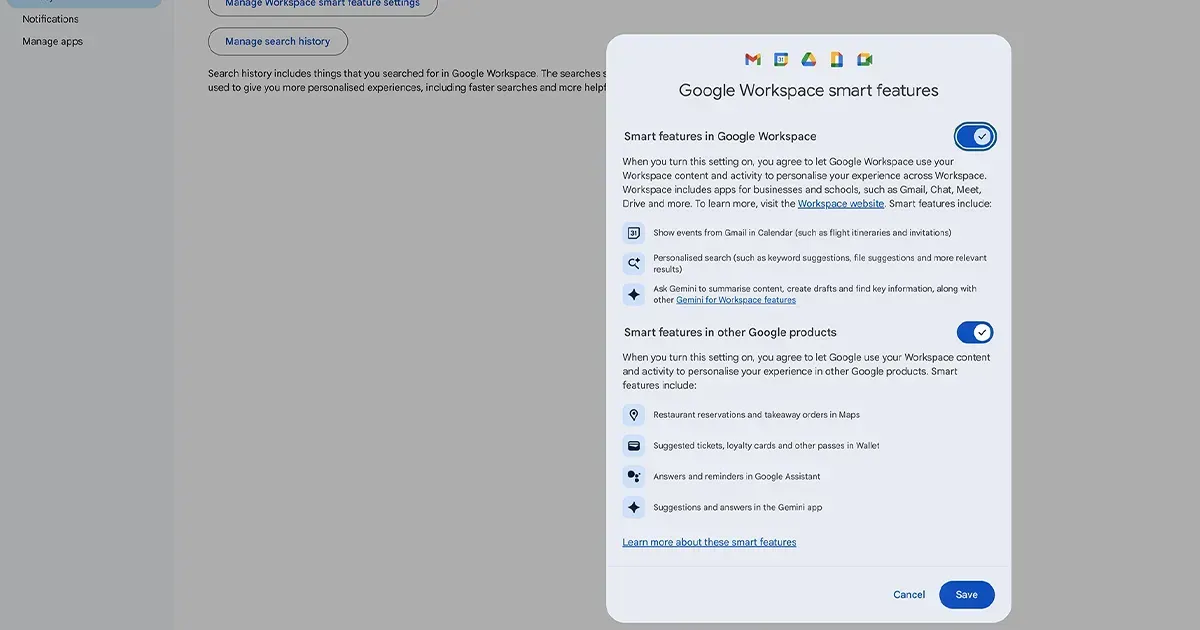Image resolution: width=1200 pixels, height=630 pixels.
Task: Cancel the smart features dialog
Action: [908, 594]
